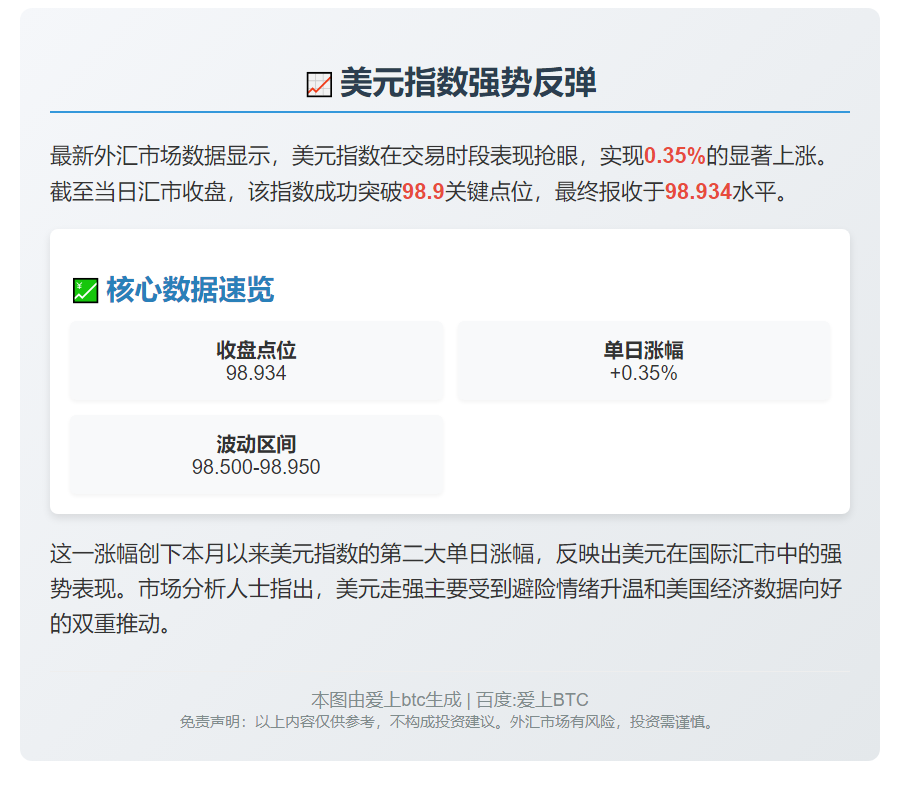Click the 免责声明 disclaimer line
Viewport: 900px width, 793px height.
click(x=449, y=722)
